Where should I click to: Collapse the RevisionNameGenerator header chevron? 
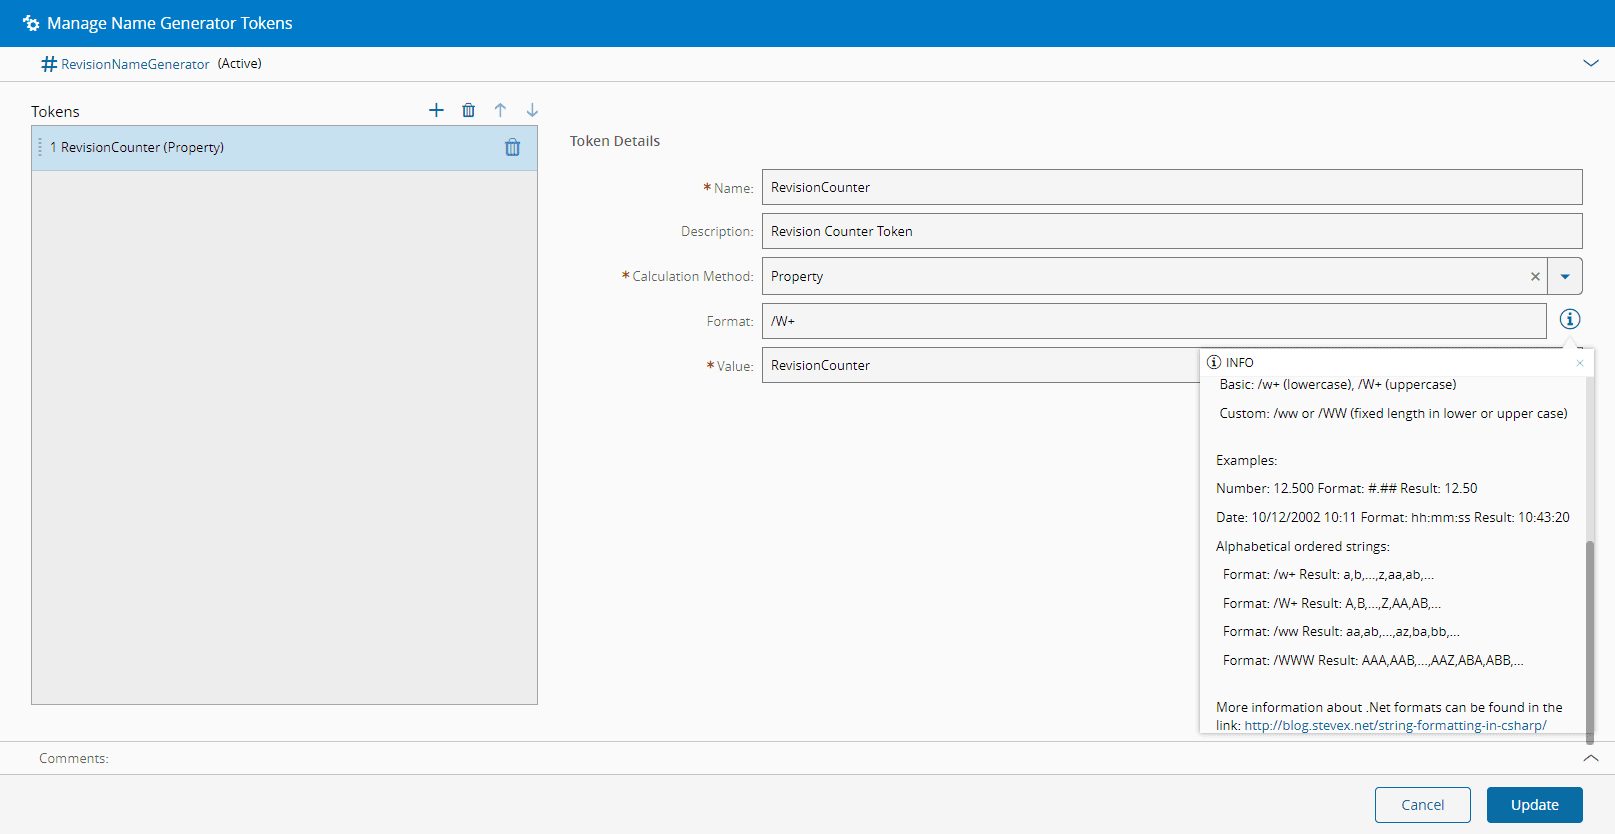(1591, 63)
